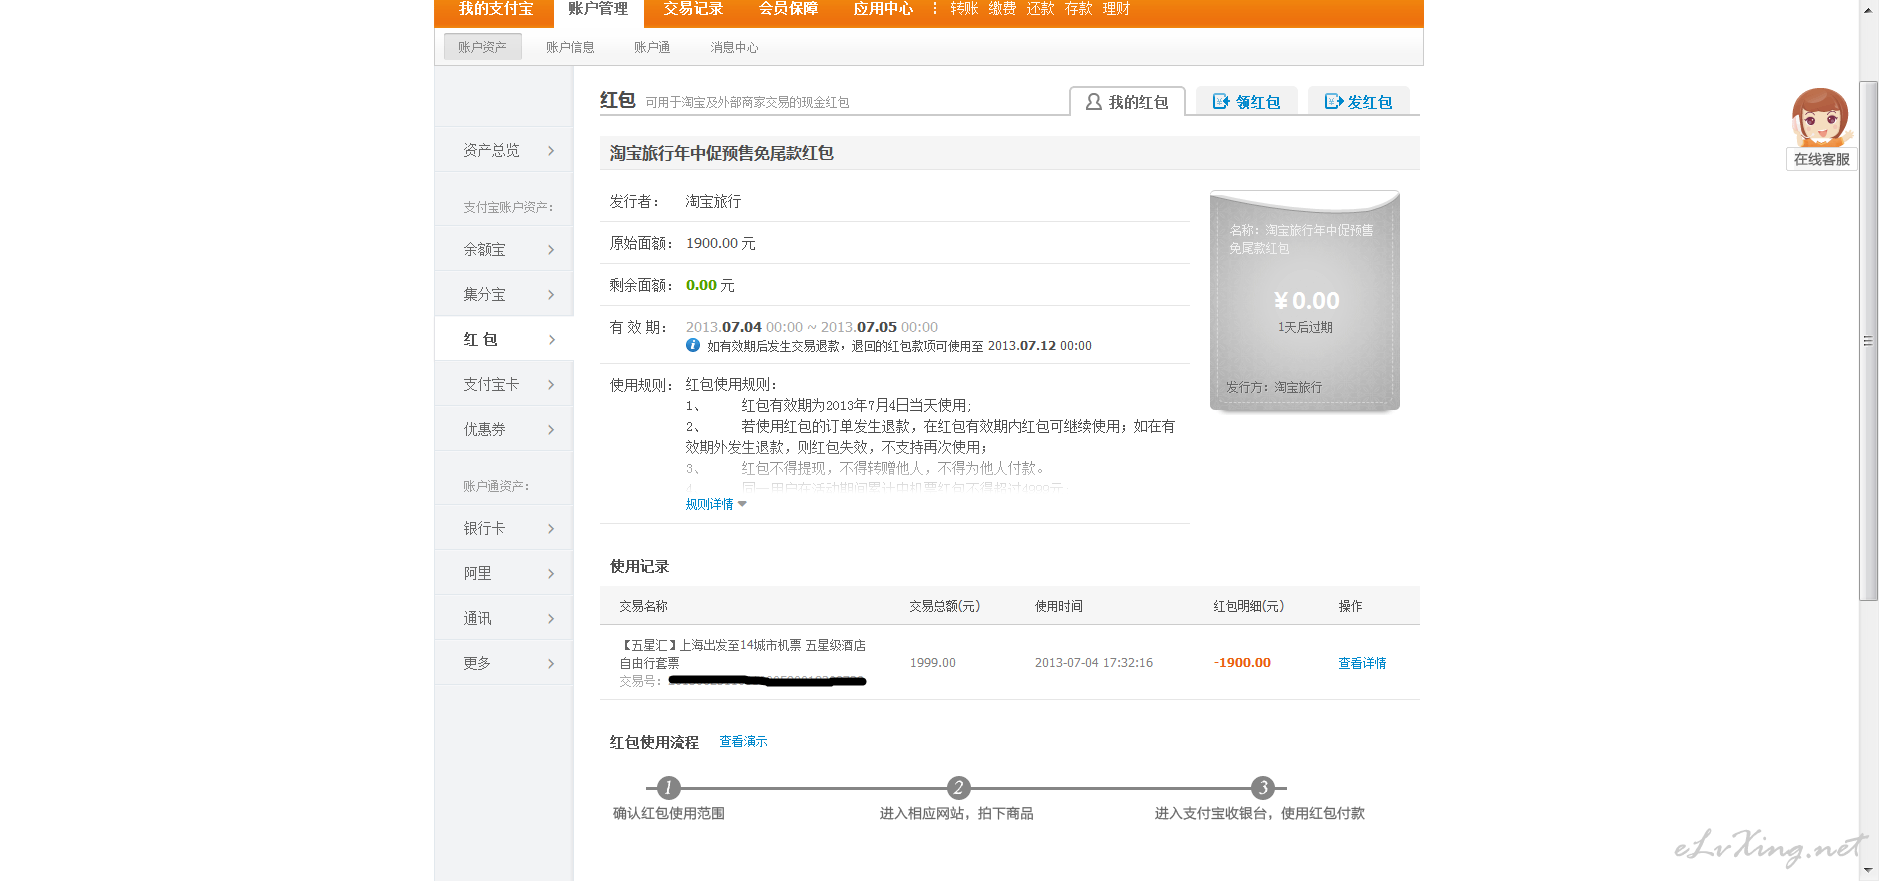
Task: Click the 发红包 tab icon
Action: click(1334, 102)
